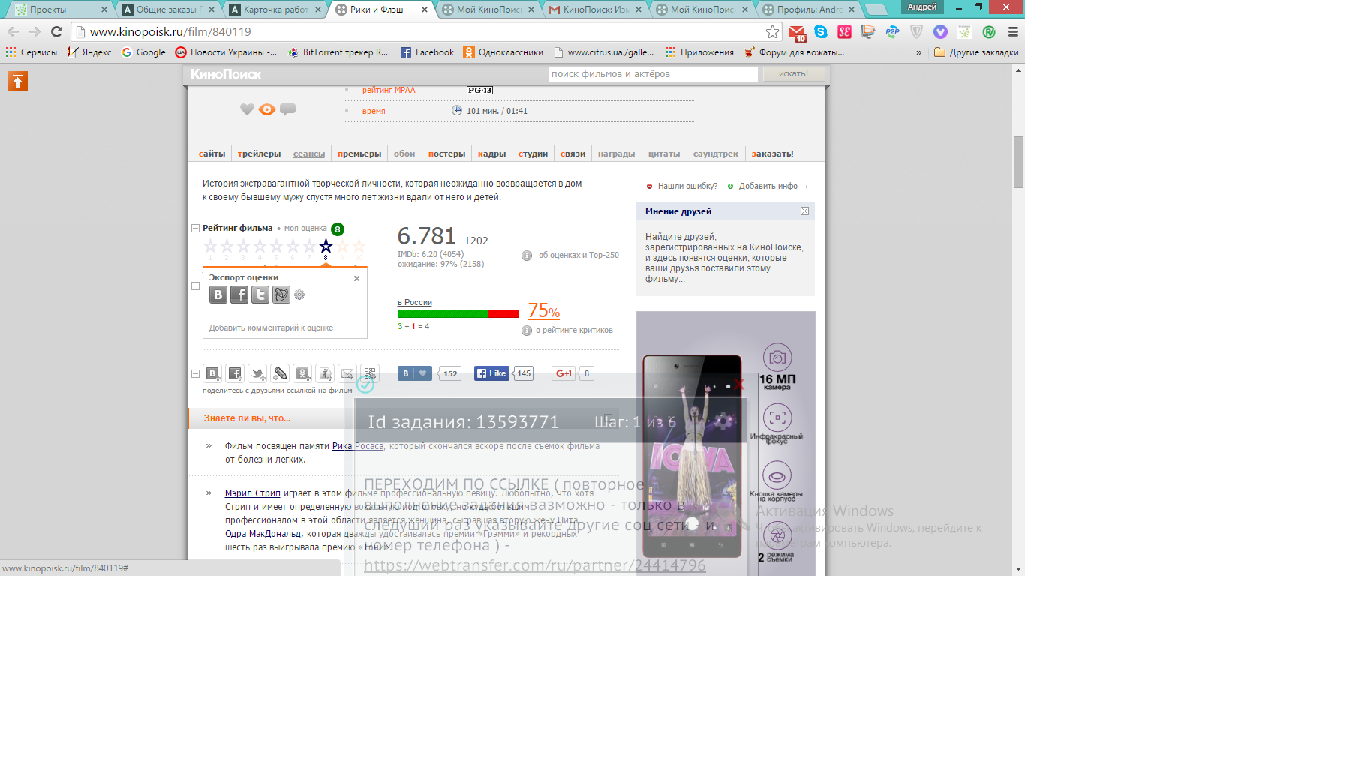
Task: Bookmark page with the star icon
Action: click(x=772, y=32)
